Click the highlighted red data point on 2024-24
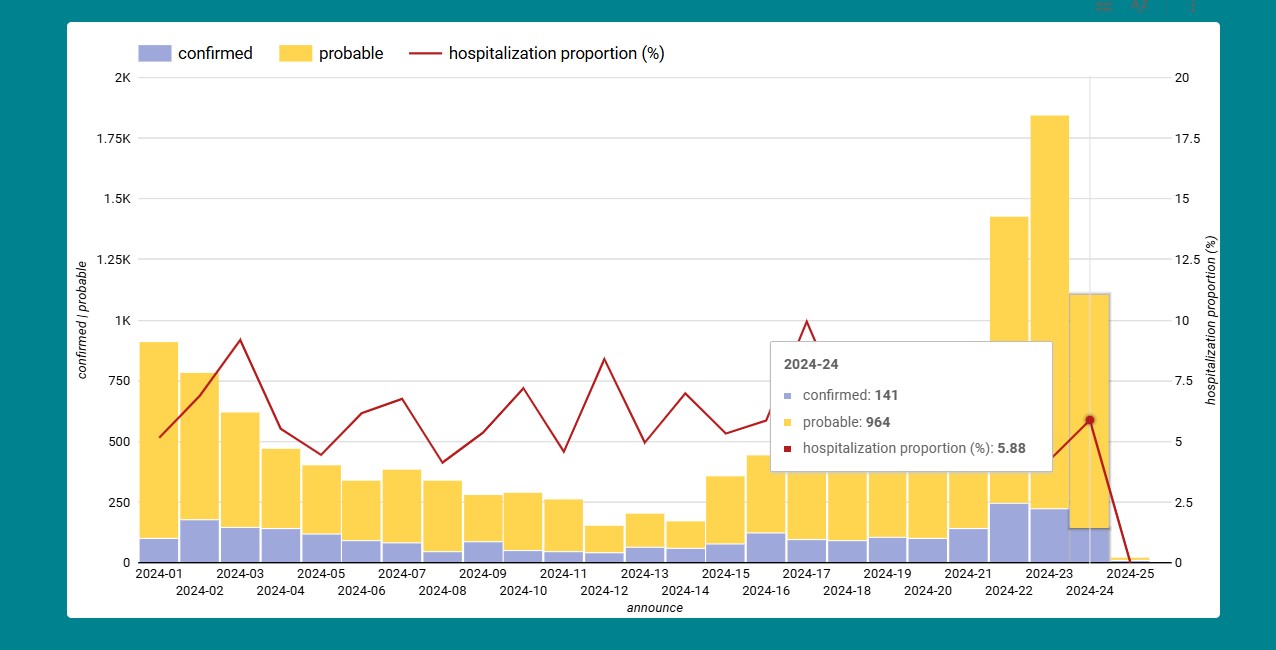Screen dimensions: 1276x650 click(1090, 420)
